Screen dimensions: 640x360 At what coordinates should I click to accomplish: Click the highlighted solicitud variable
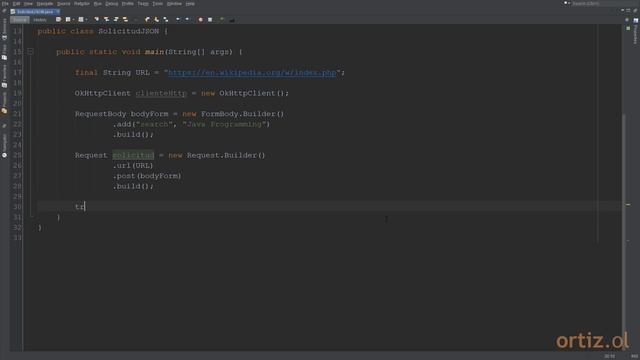coord(133,155)
